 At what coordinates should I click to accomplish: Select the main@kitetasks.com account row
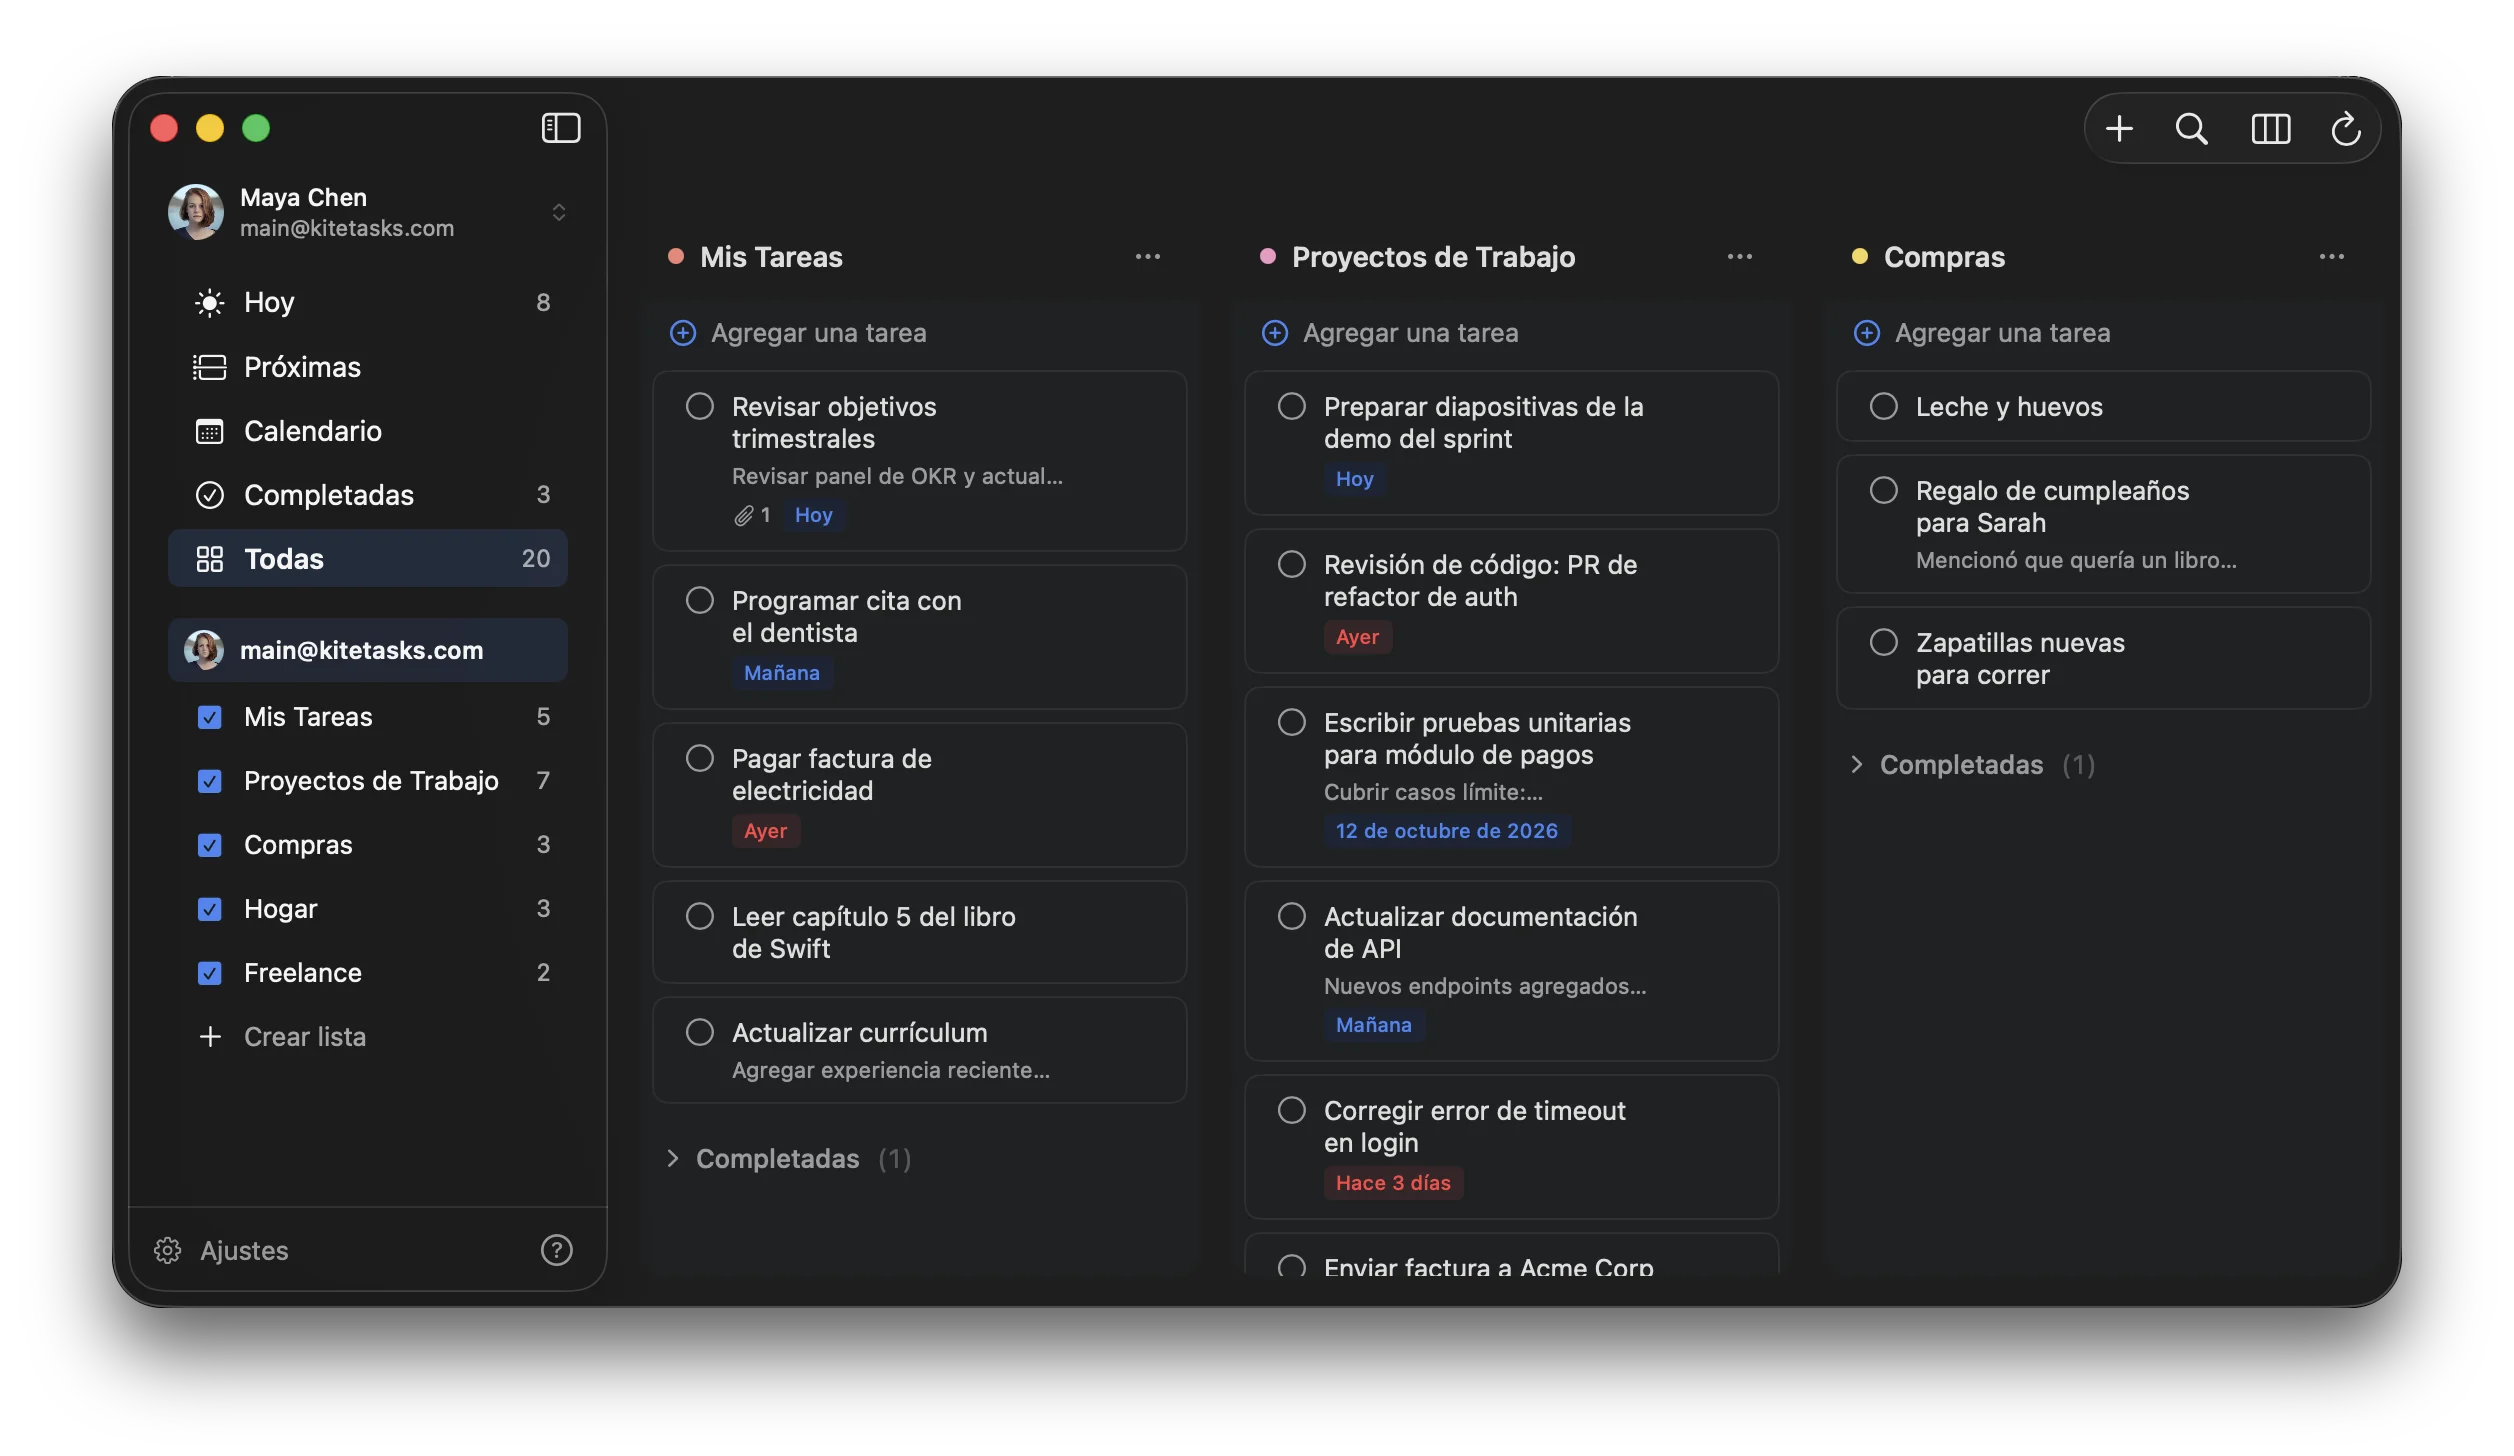click(368, 650)
